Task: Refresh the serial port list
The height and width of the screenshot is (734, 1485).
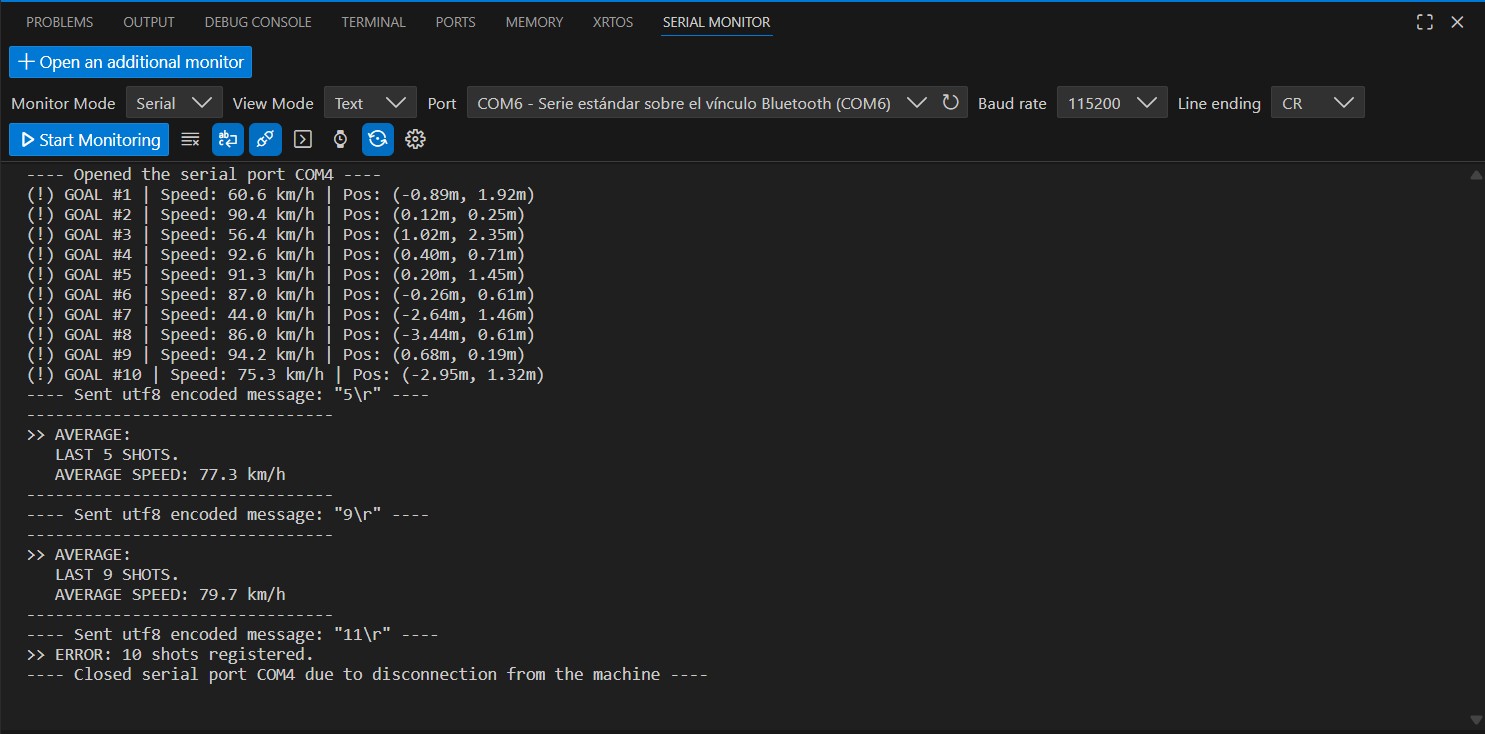Action: (951, 102)
